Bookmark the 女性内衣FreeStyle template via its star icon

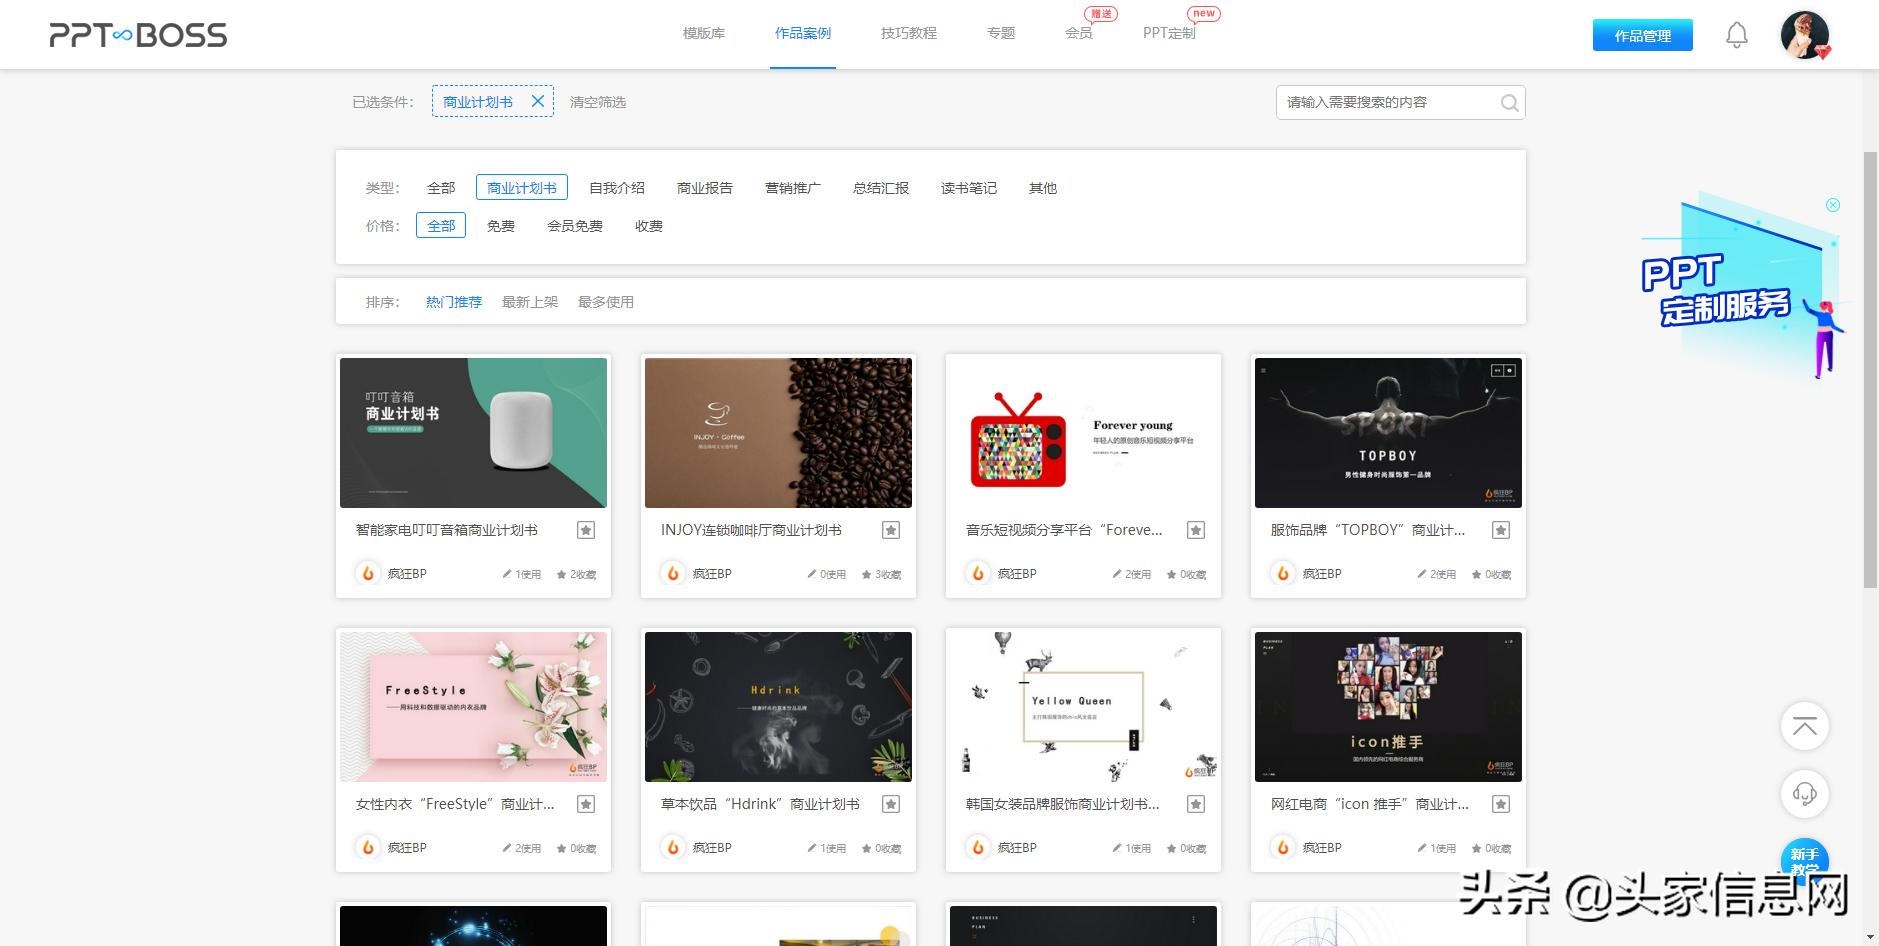(586, 803)
